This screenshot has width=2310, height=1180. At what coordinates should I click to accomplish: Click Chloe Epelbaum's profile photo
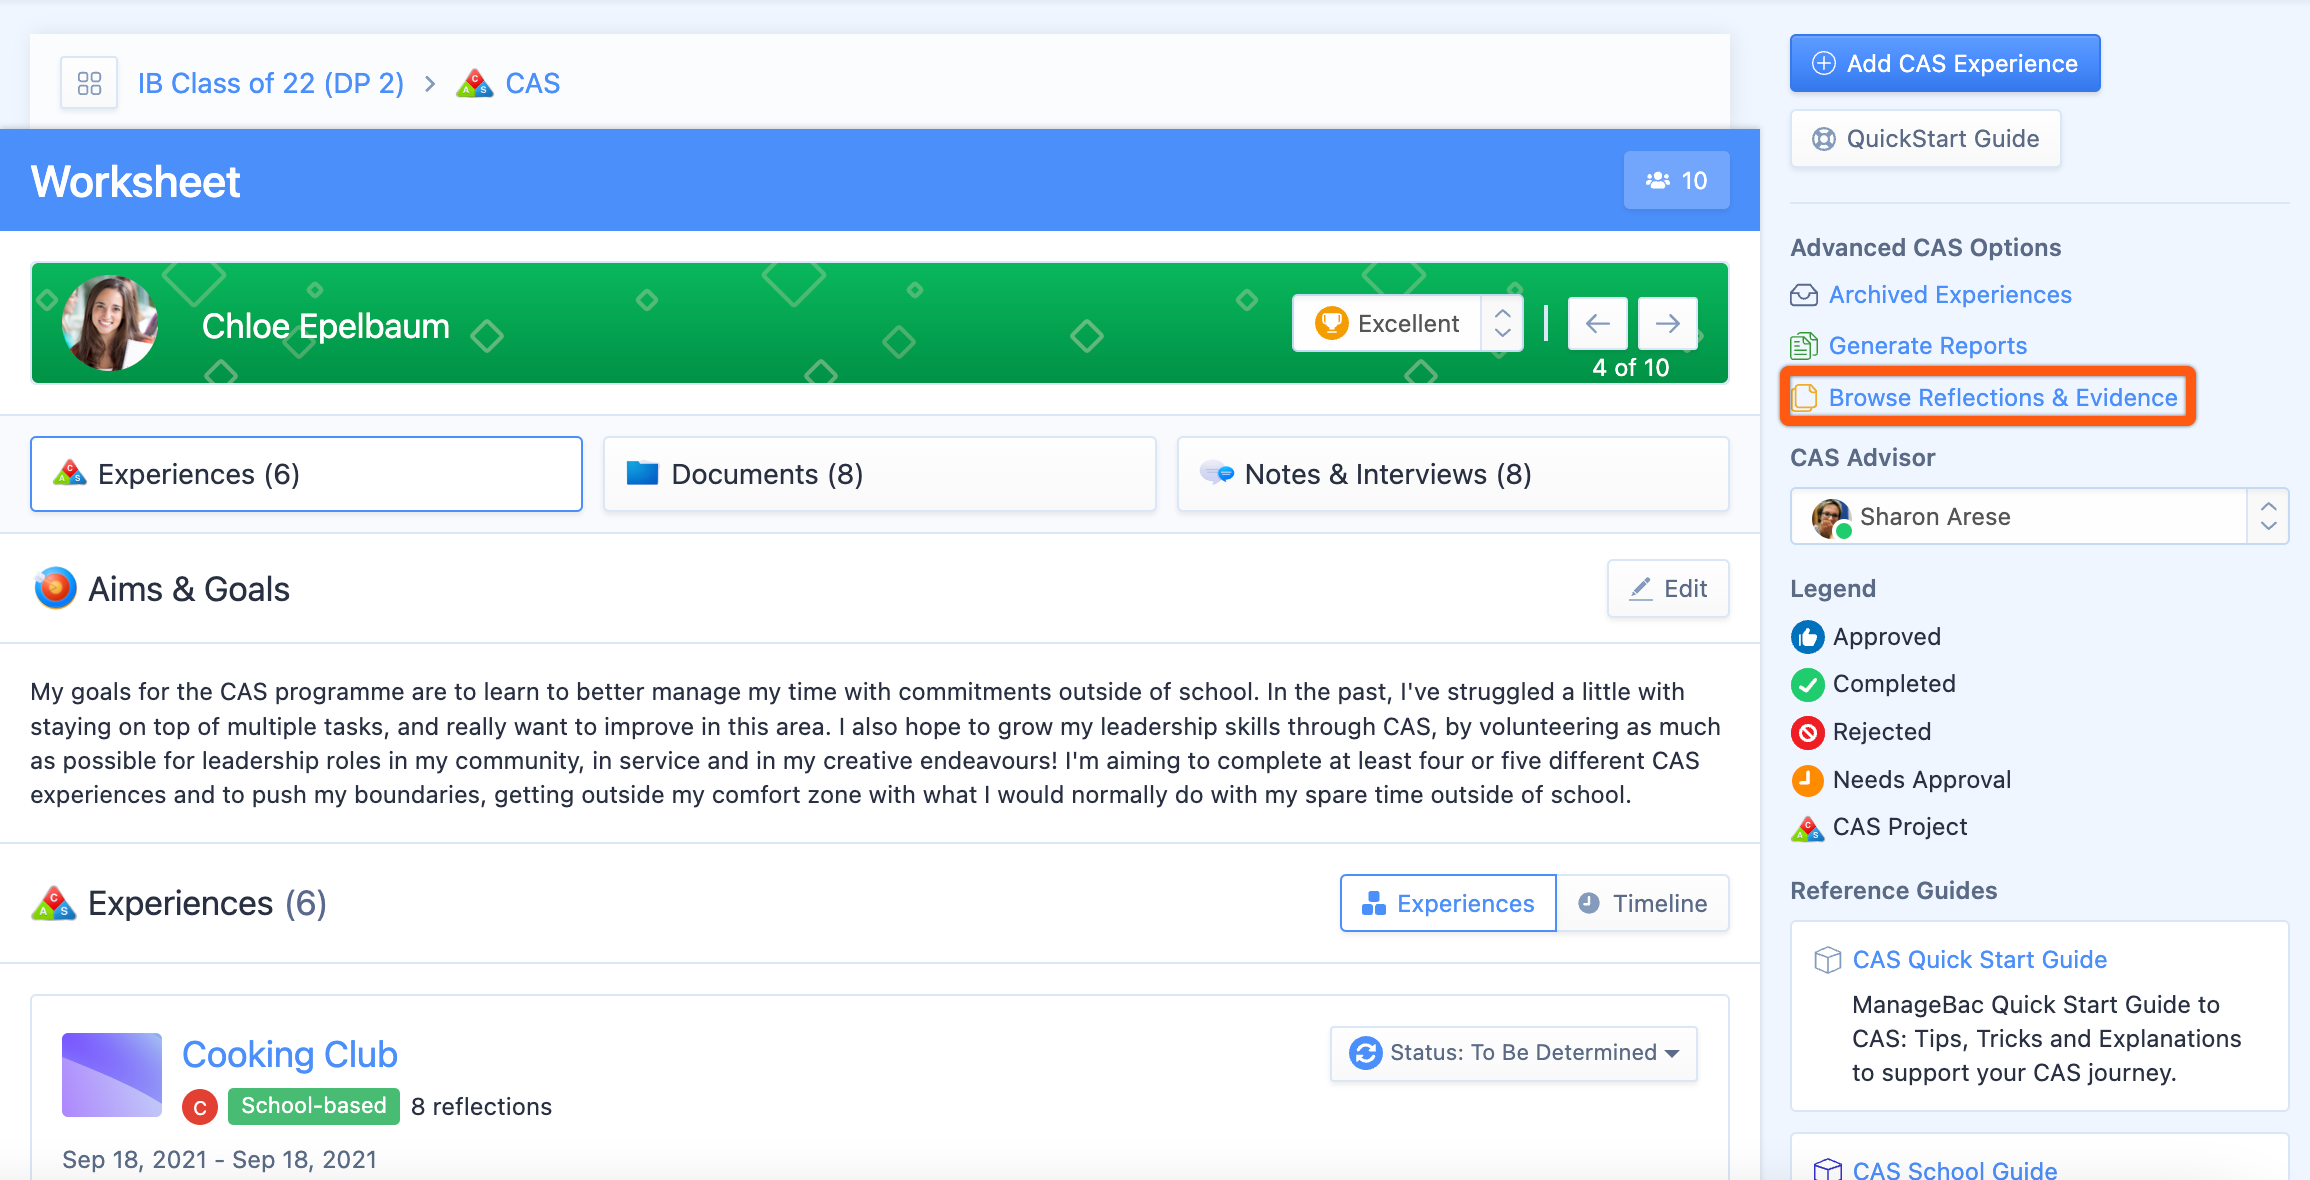click(x=110, y=323)
